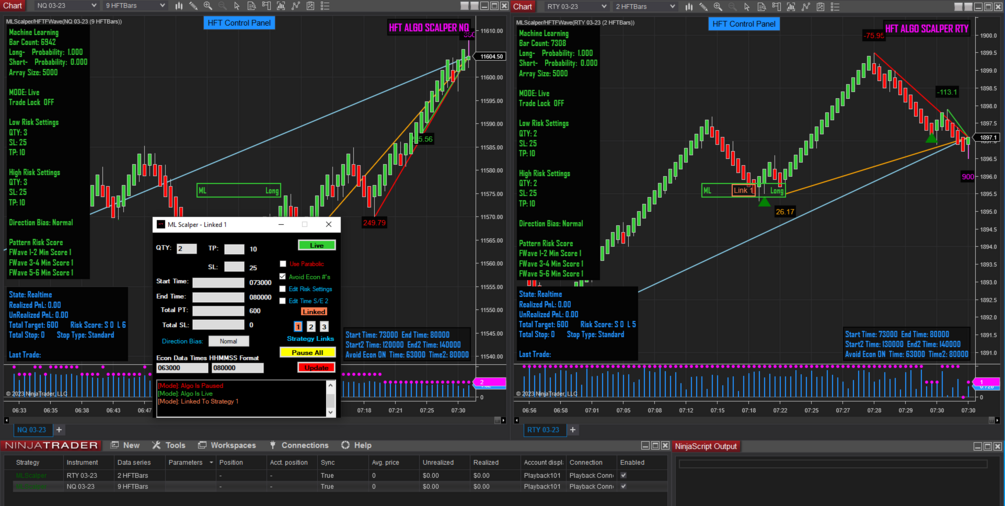Click green long-entry triangle marker near 26.17
This screenshot has height=506, width=1005.
point(764,201)
